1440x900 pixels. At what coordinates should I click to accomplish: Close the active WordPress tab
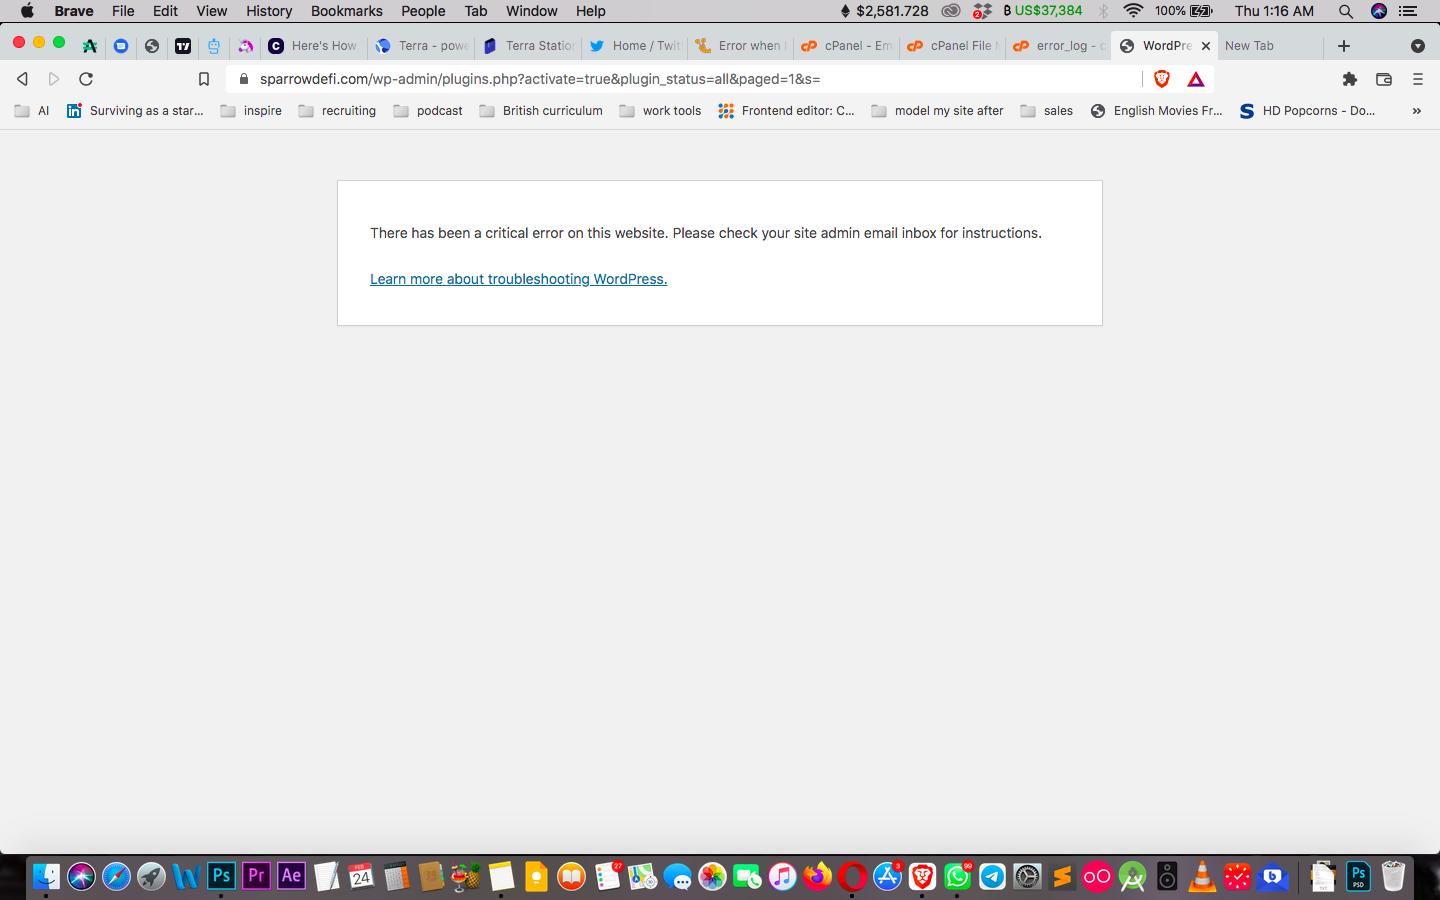(1206, 46)
